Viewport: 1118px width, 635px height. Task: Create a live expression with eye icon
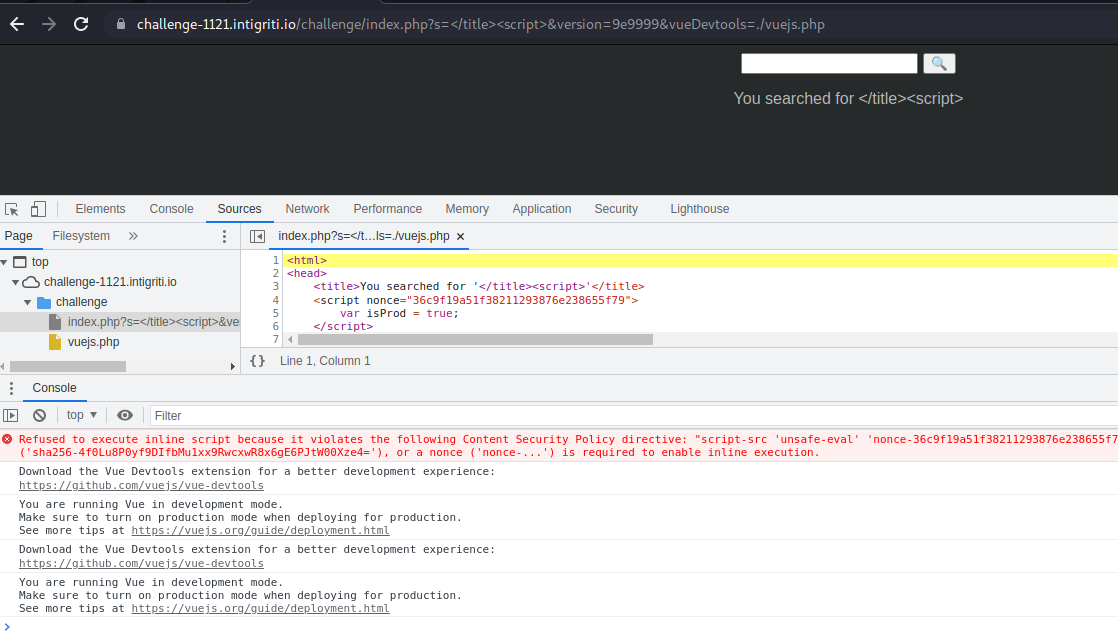click(125, 415)
